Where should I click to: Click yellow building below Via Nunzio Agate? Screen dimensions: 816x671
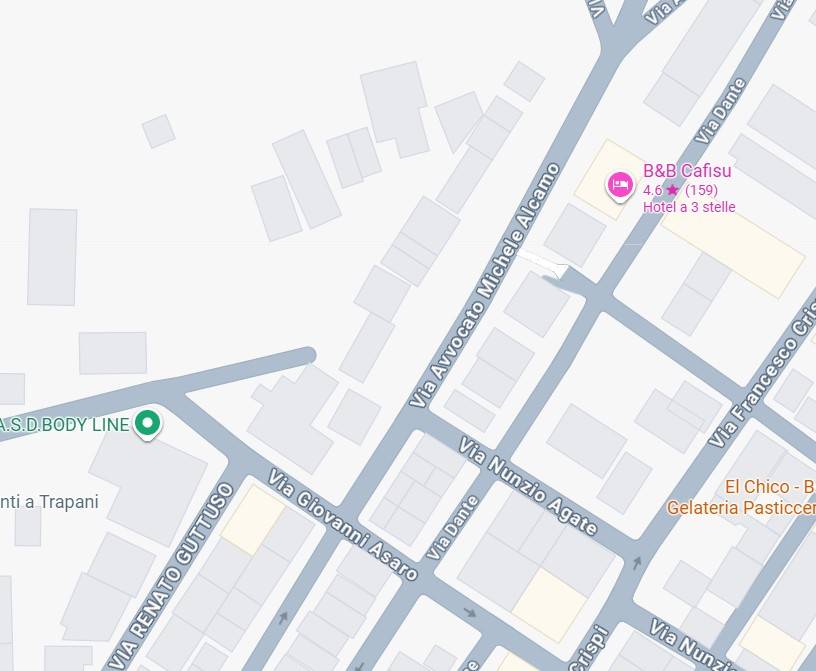click(550, 605)
